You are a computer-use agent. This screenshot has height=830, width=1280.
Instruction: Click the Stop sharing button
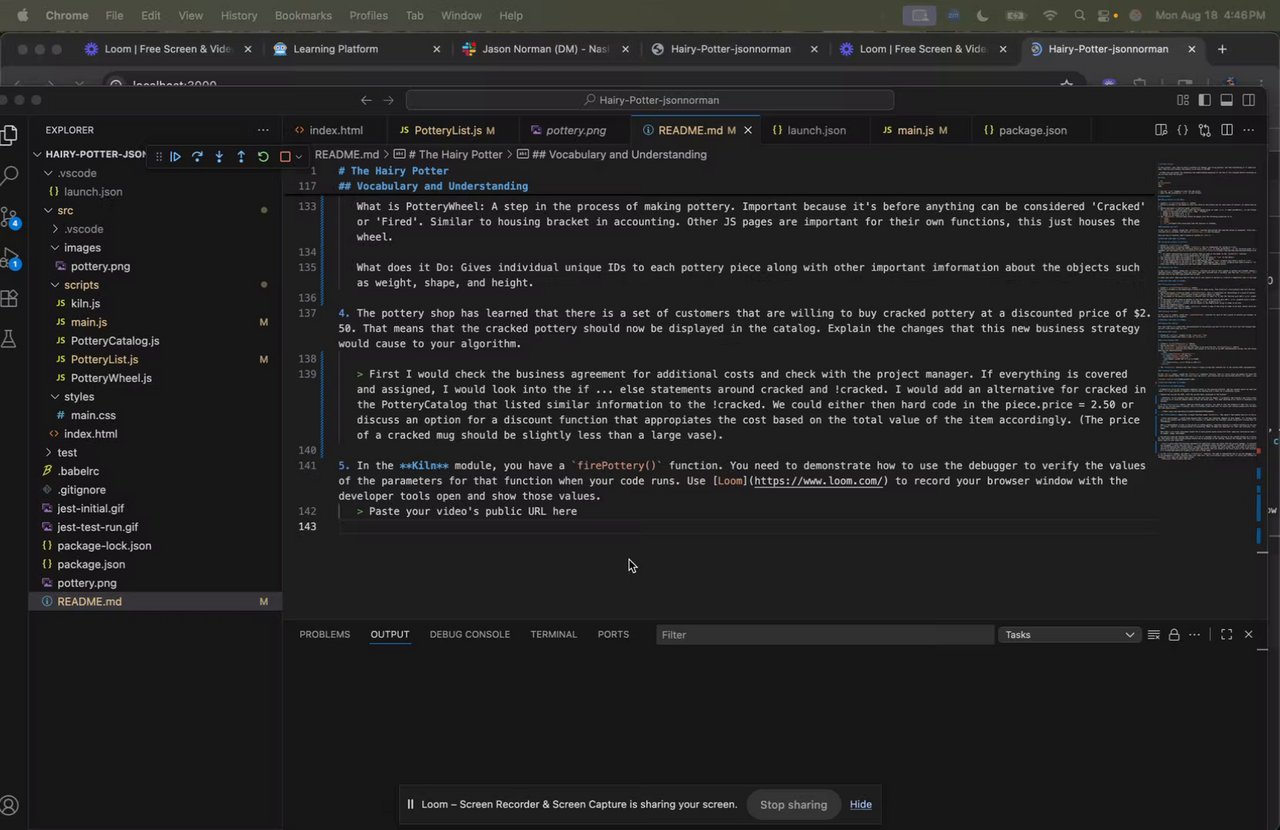click(793, 804)
